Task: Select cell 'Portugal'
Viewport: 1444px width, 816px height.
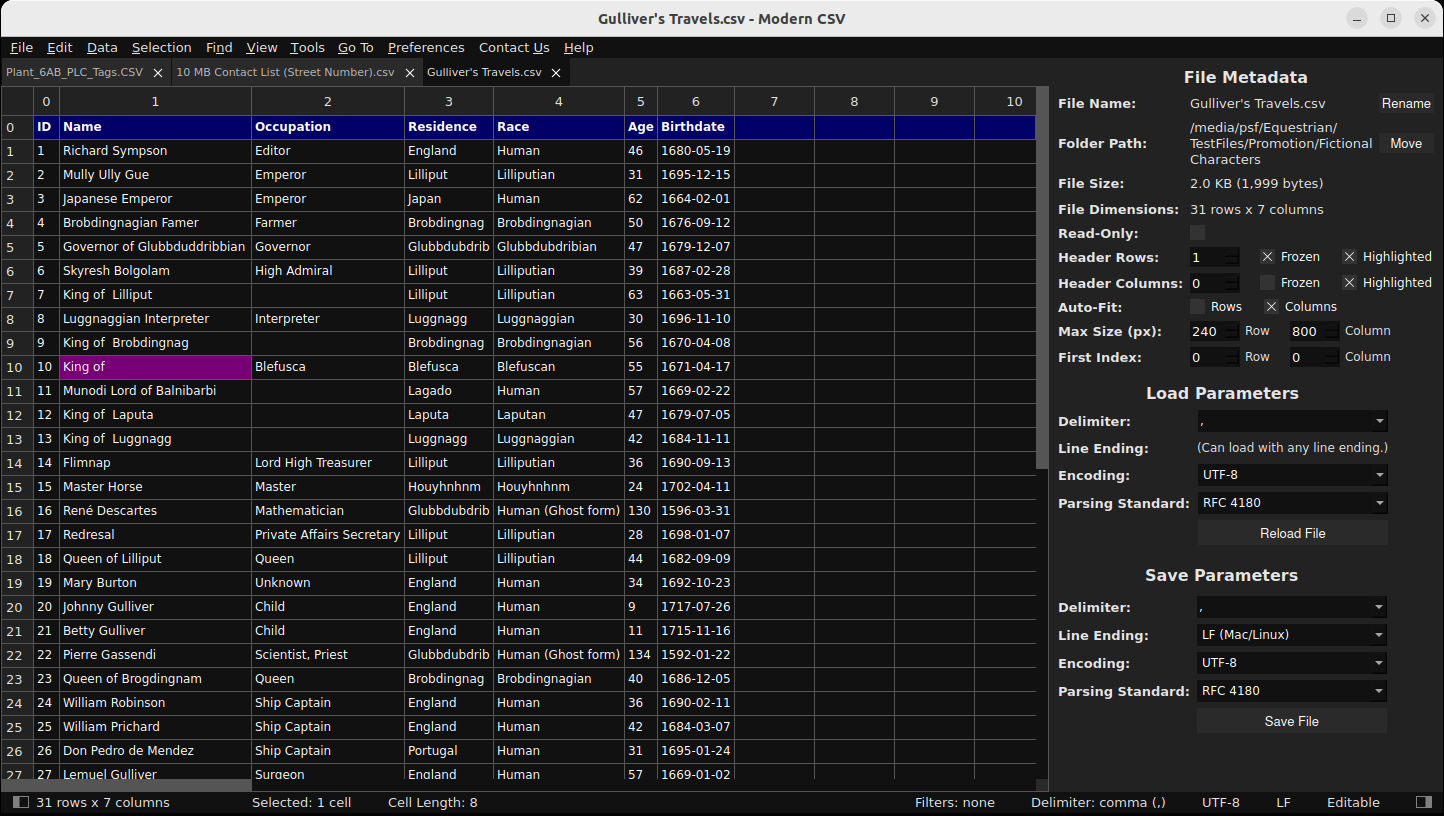Action: [449, 751]
